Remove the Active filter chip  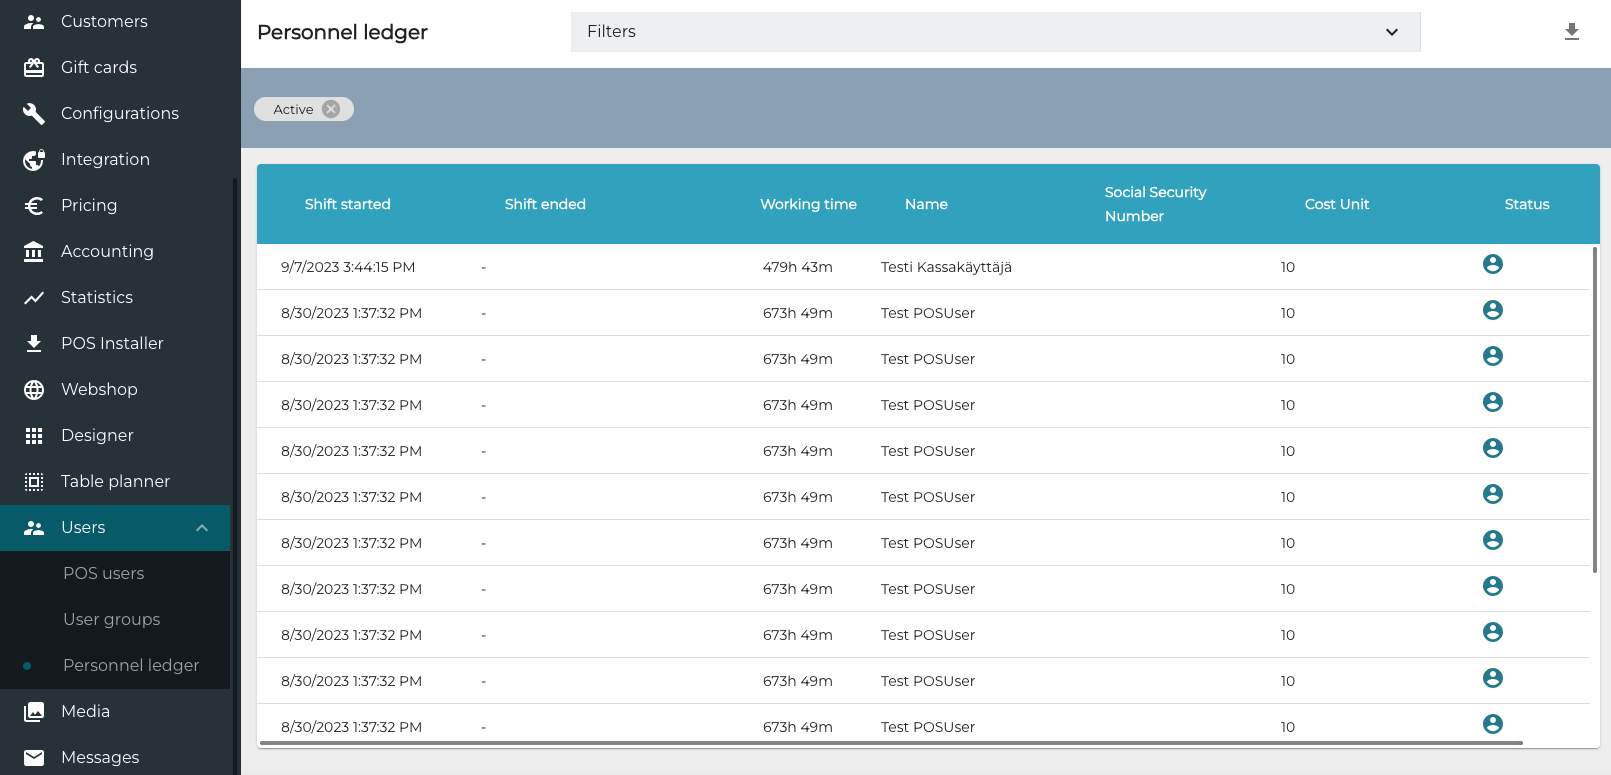pos(331,109)
